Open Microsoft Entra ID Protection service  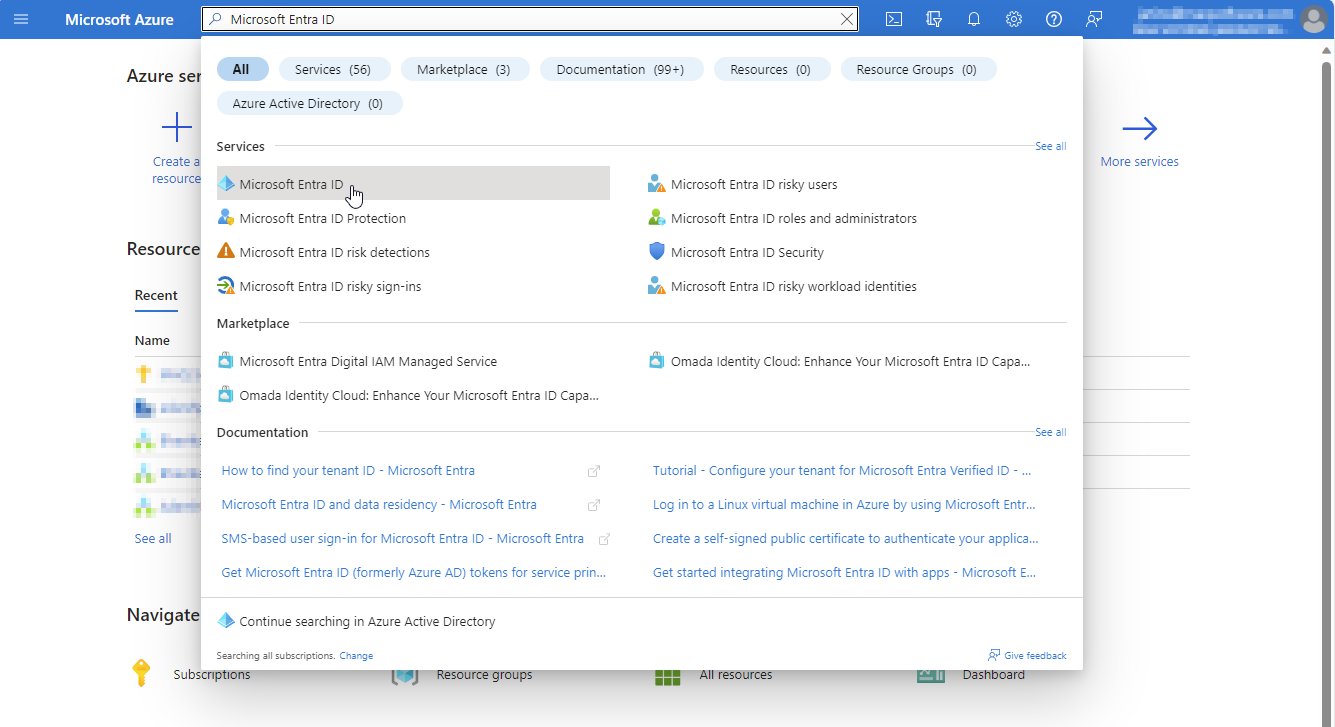[x=322, y=218]
